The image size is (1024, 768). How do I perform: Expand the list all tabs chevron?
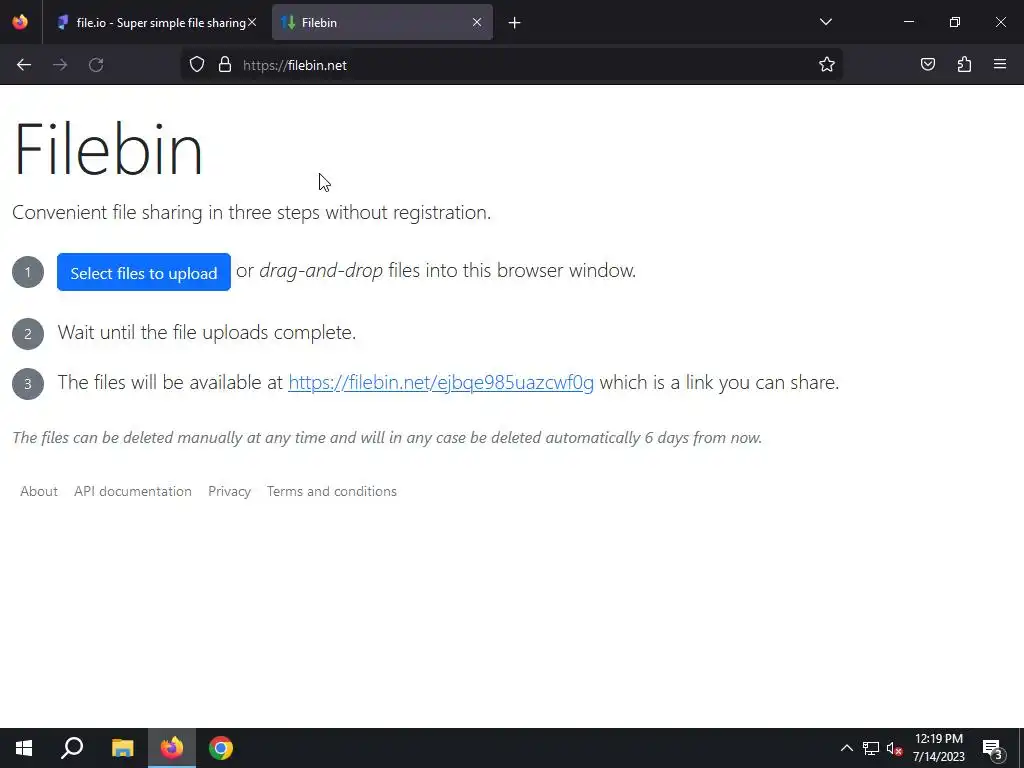point(825,22)
